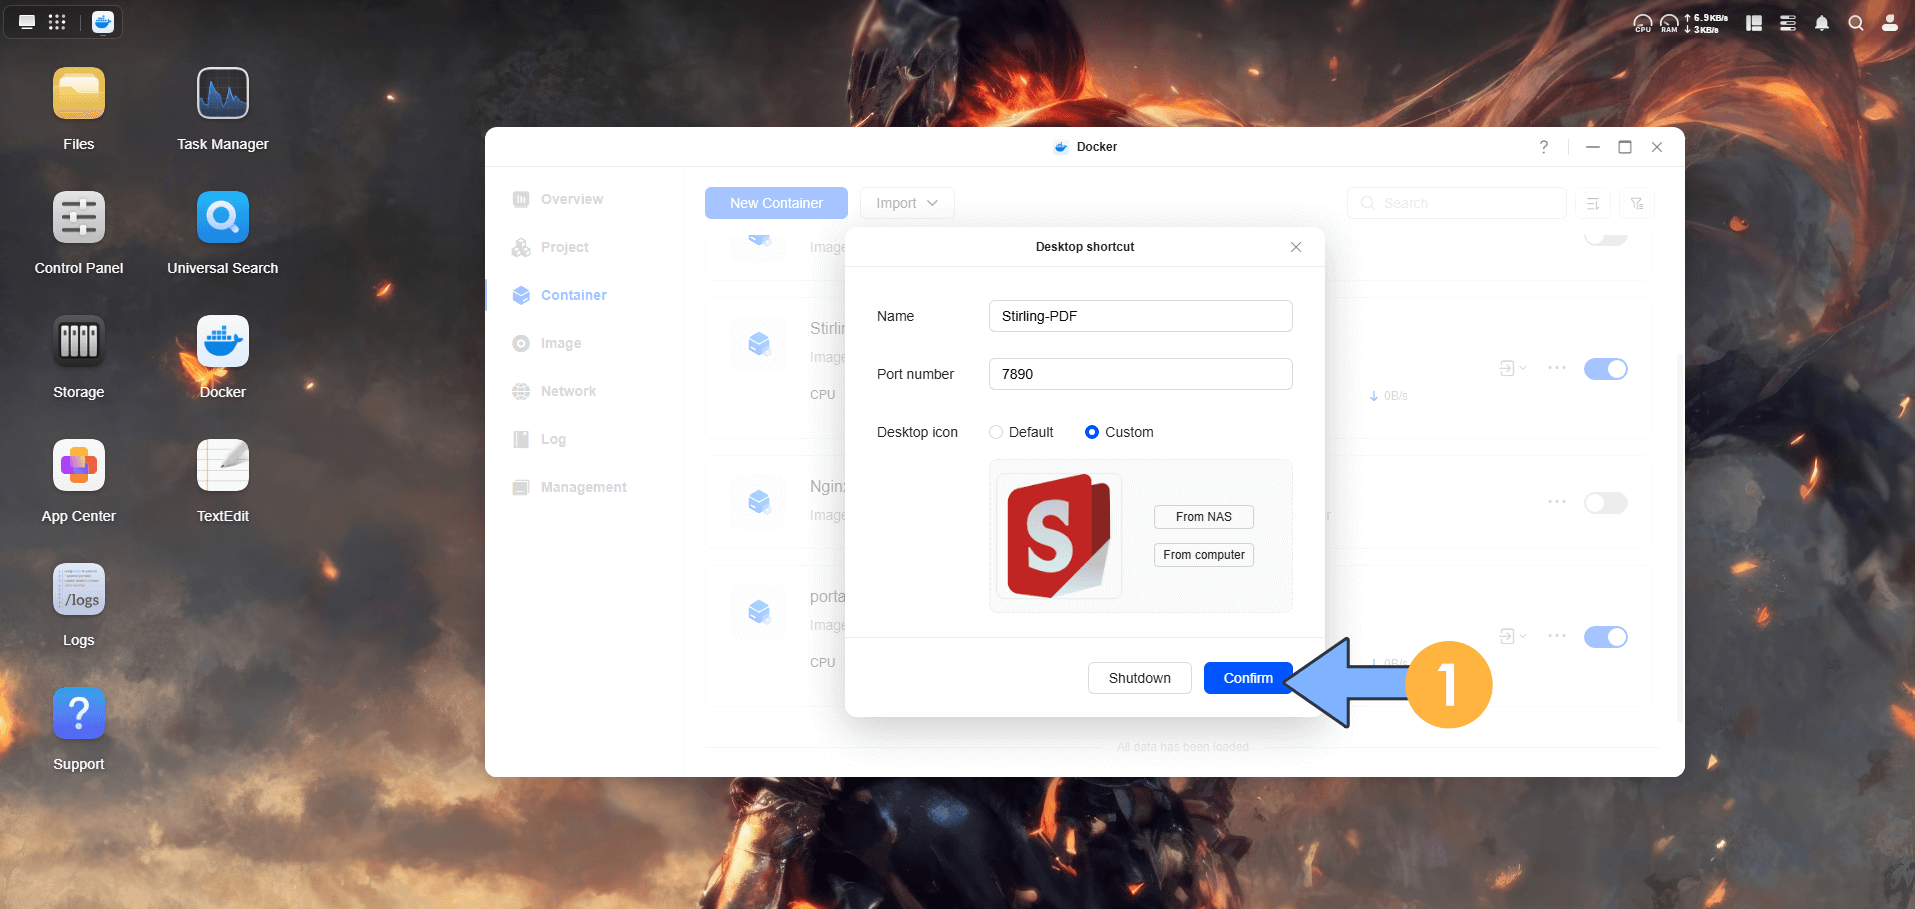This screenshot has width=1915, height=909.
Task: Open App Center desktop icon
Action: [79, 466]
